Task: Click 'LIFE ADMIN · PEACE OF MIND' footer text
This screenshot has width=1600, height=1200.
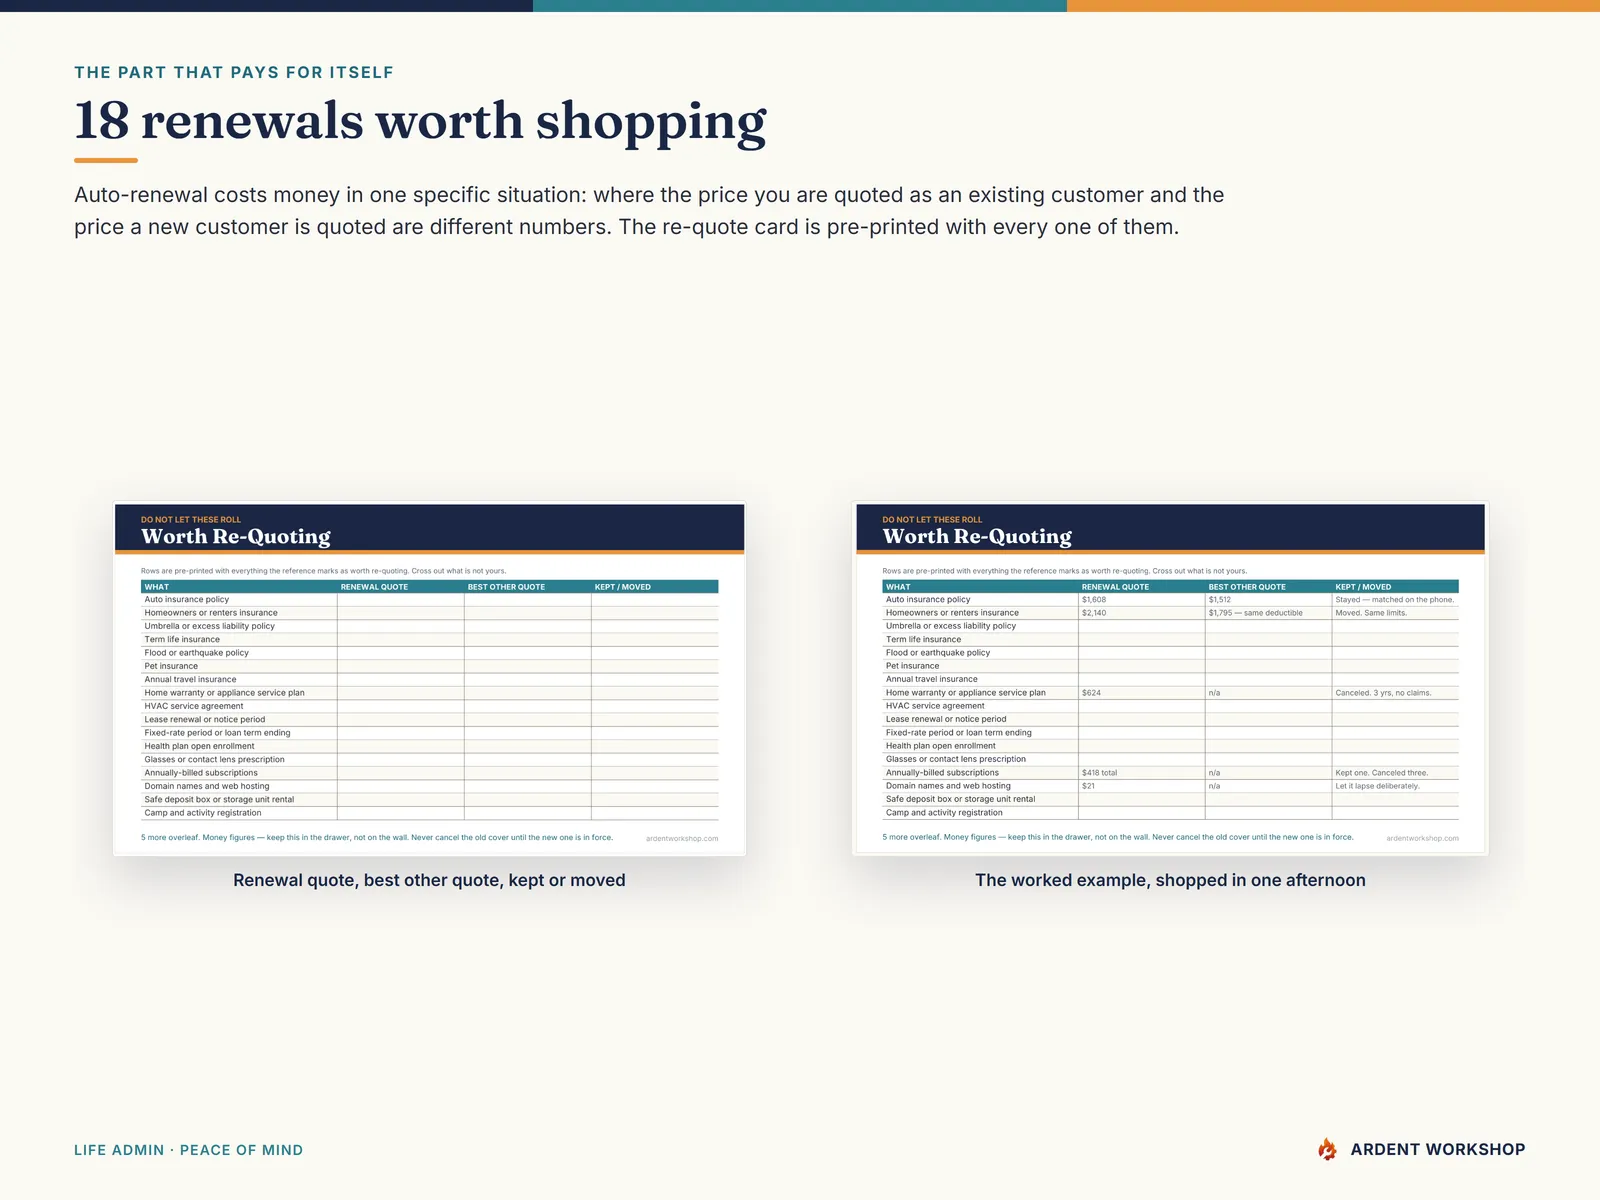Action: coord(188,1150)
